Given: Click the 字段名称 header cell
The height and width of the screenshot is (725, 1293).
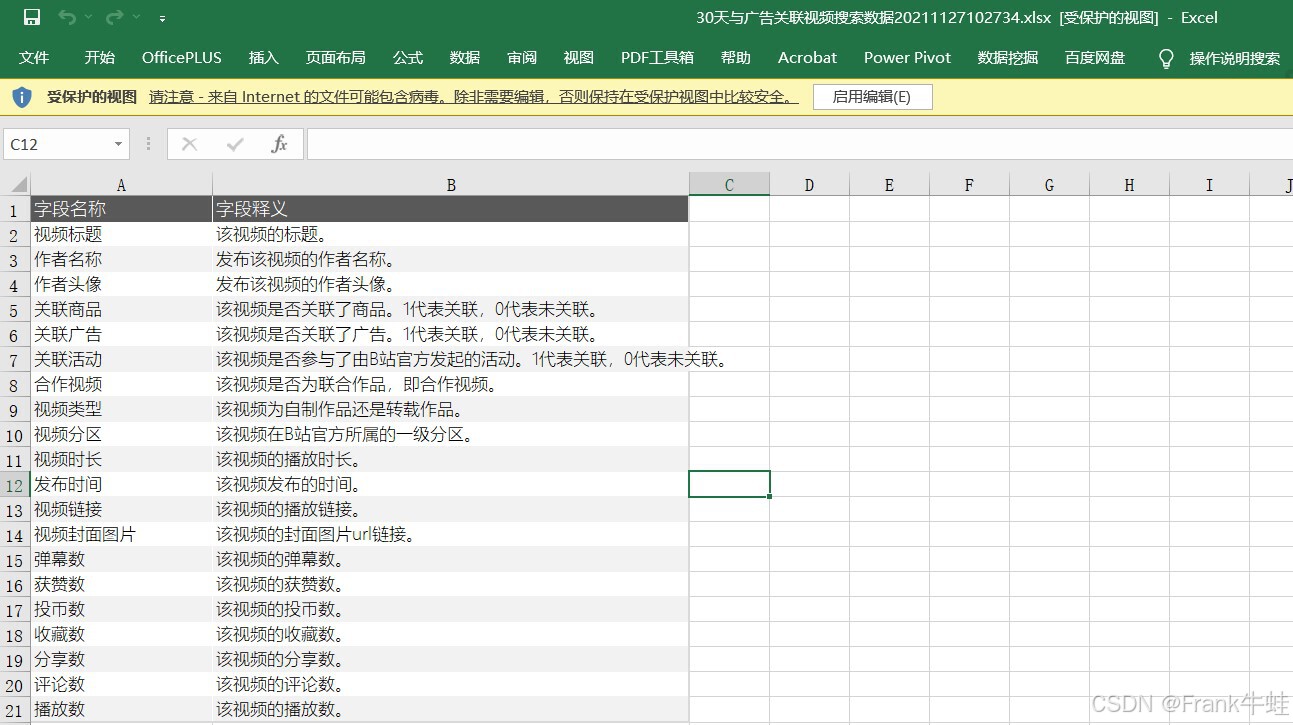Looking at the screenshot, I should 121,209.
